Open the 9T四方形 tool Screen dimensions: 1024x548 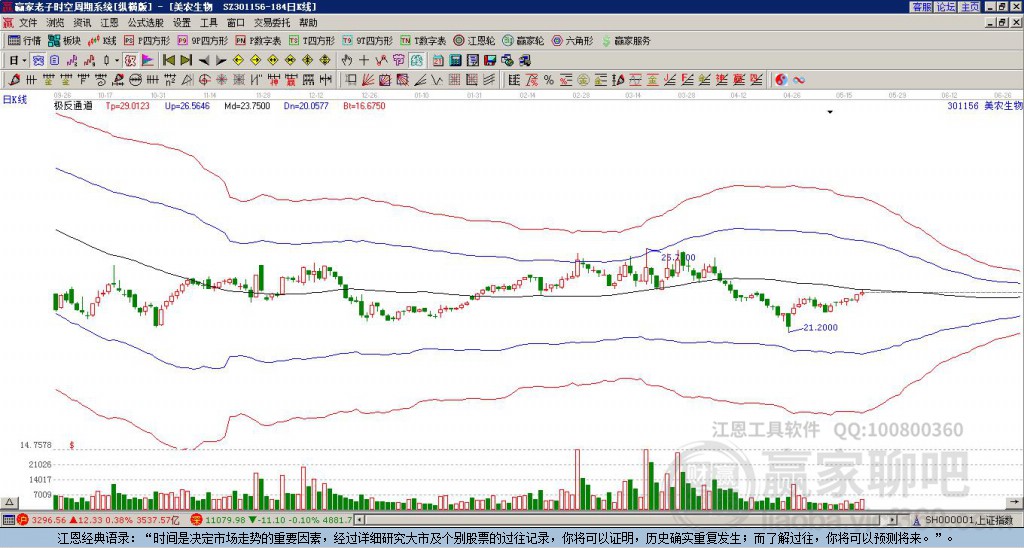click(368, 40)
